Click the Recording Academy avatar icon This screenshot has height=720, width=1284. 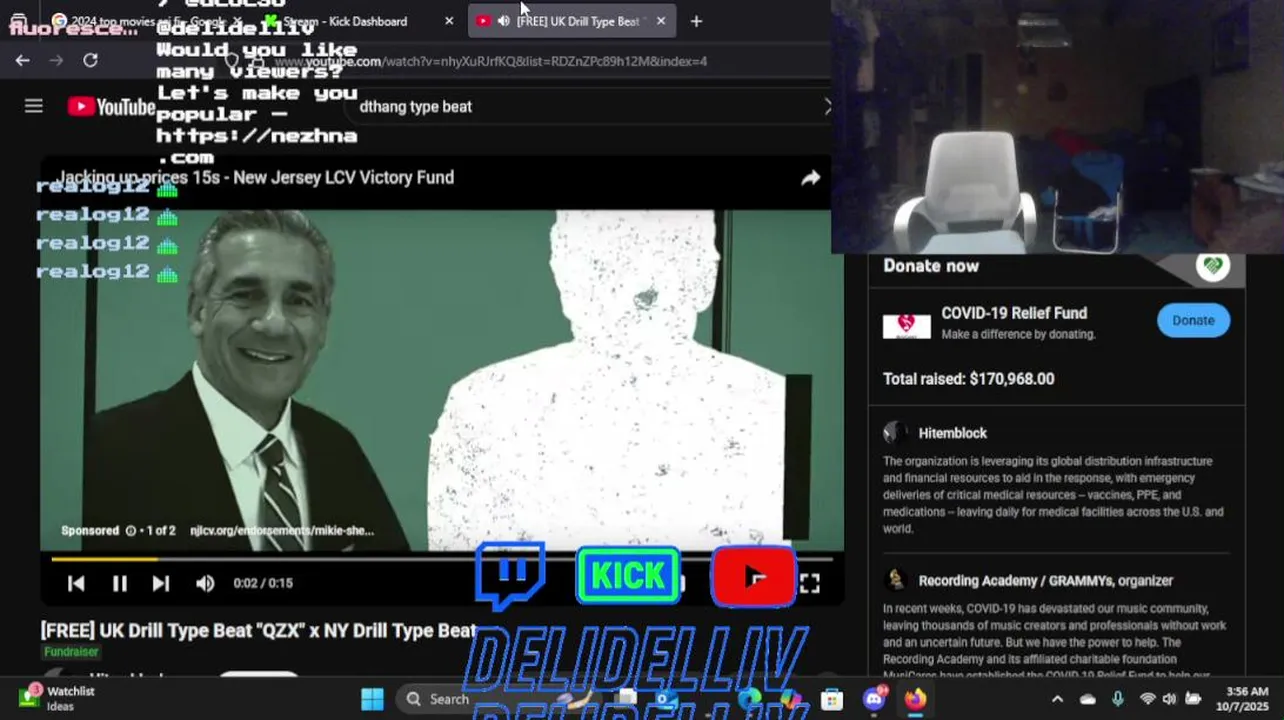[x=895, y=580]
